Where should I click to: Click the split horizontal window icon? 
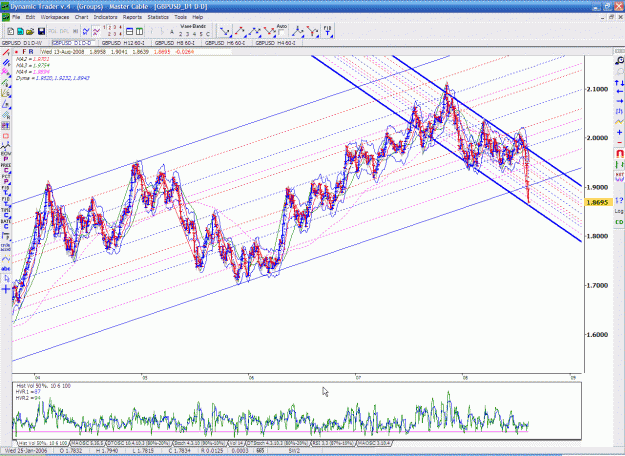click(130, 31)
